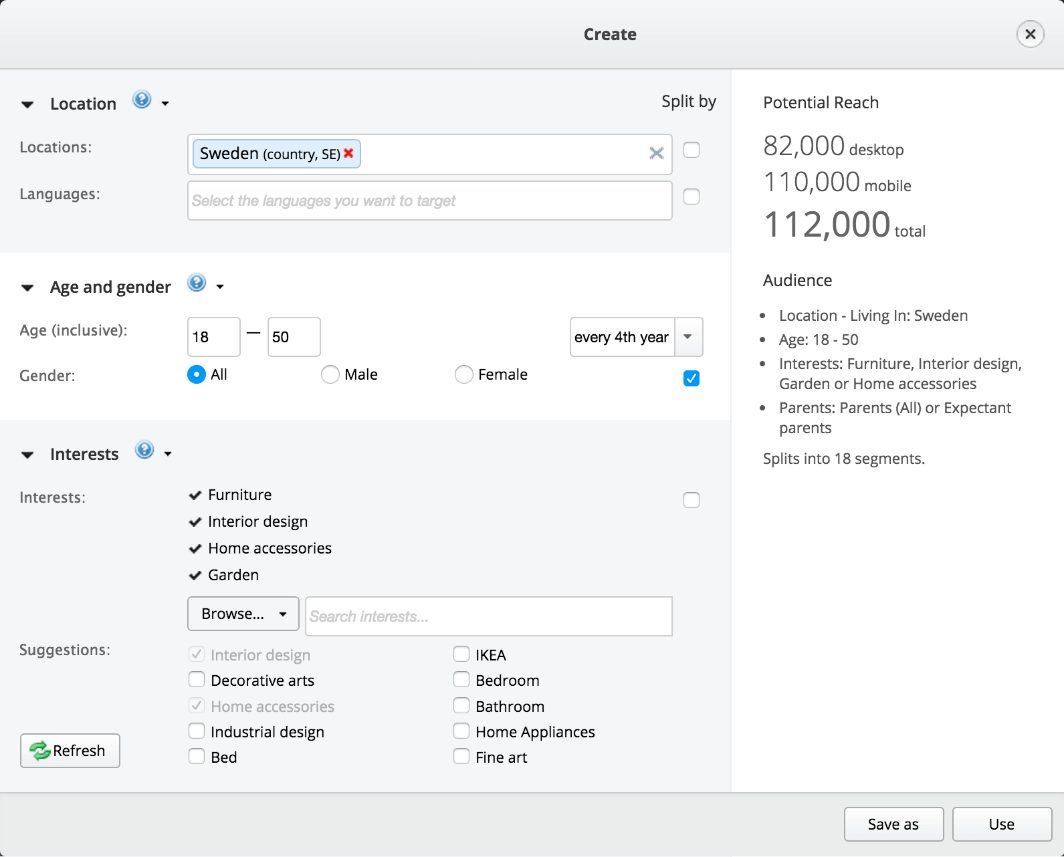Click the help icon next to Location
Viewport: 1064px width, 857px height.
coord(142,100)
